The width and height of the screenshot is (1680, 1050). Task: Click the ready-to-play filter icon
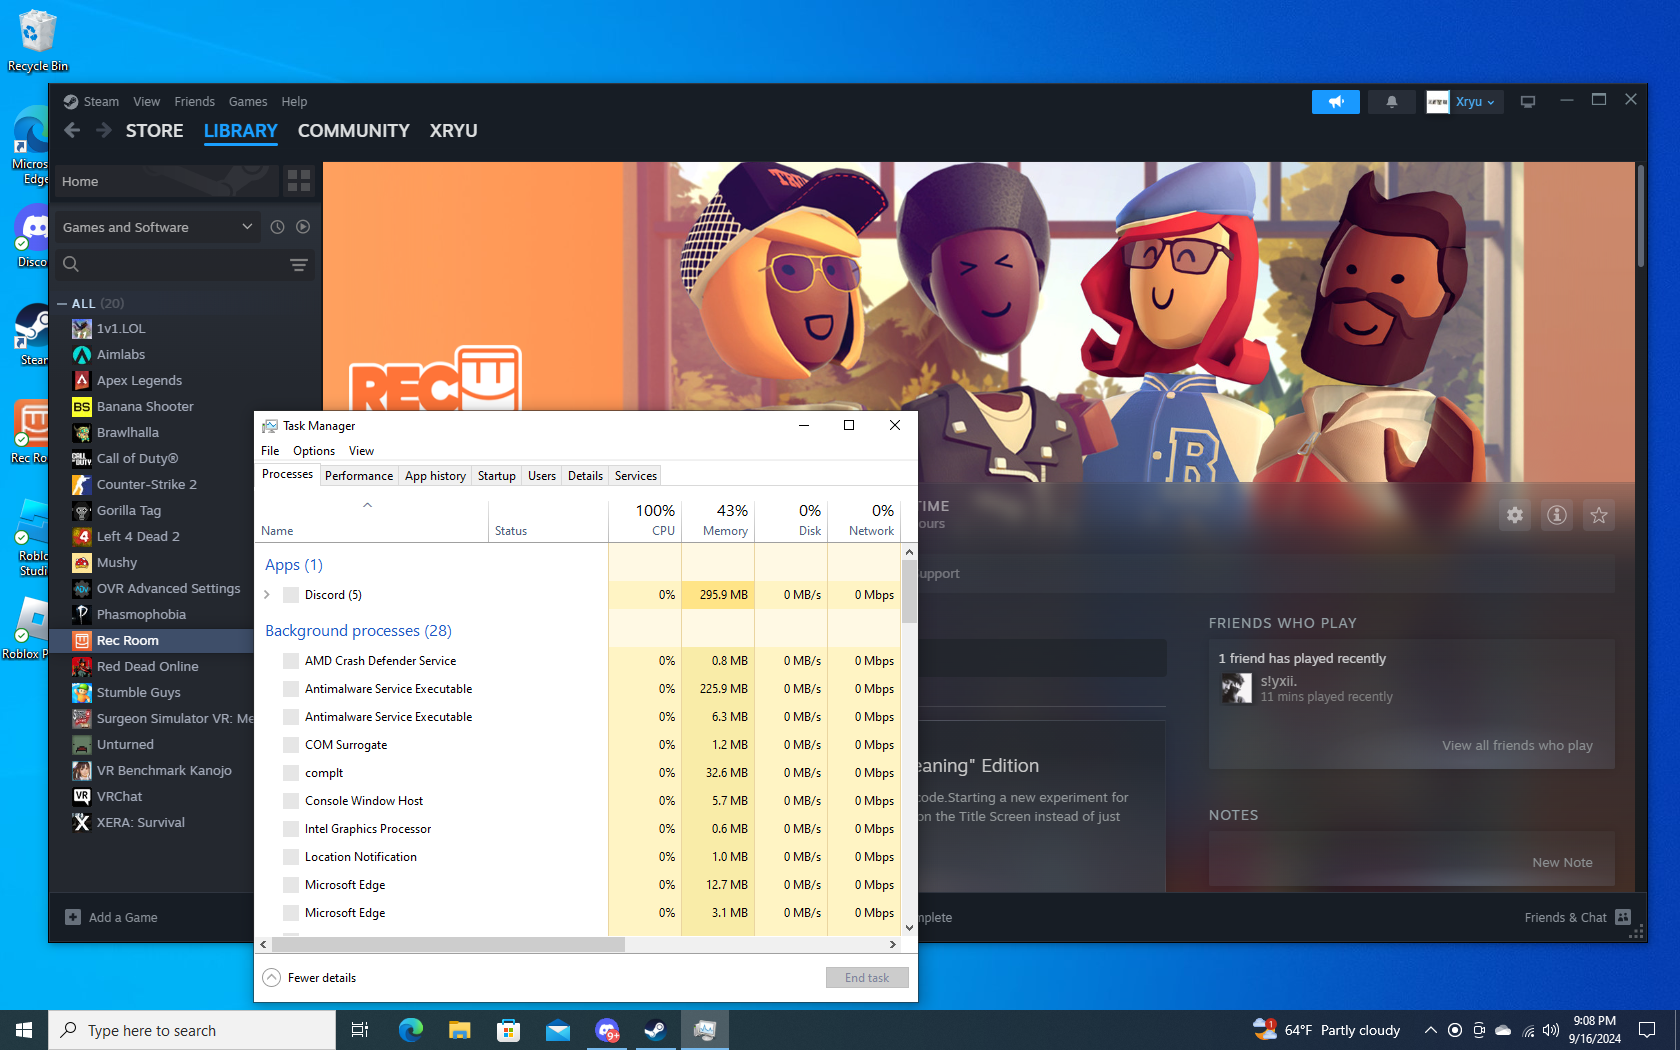303,227
